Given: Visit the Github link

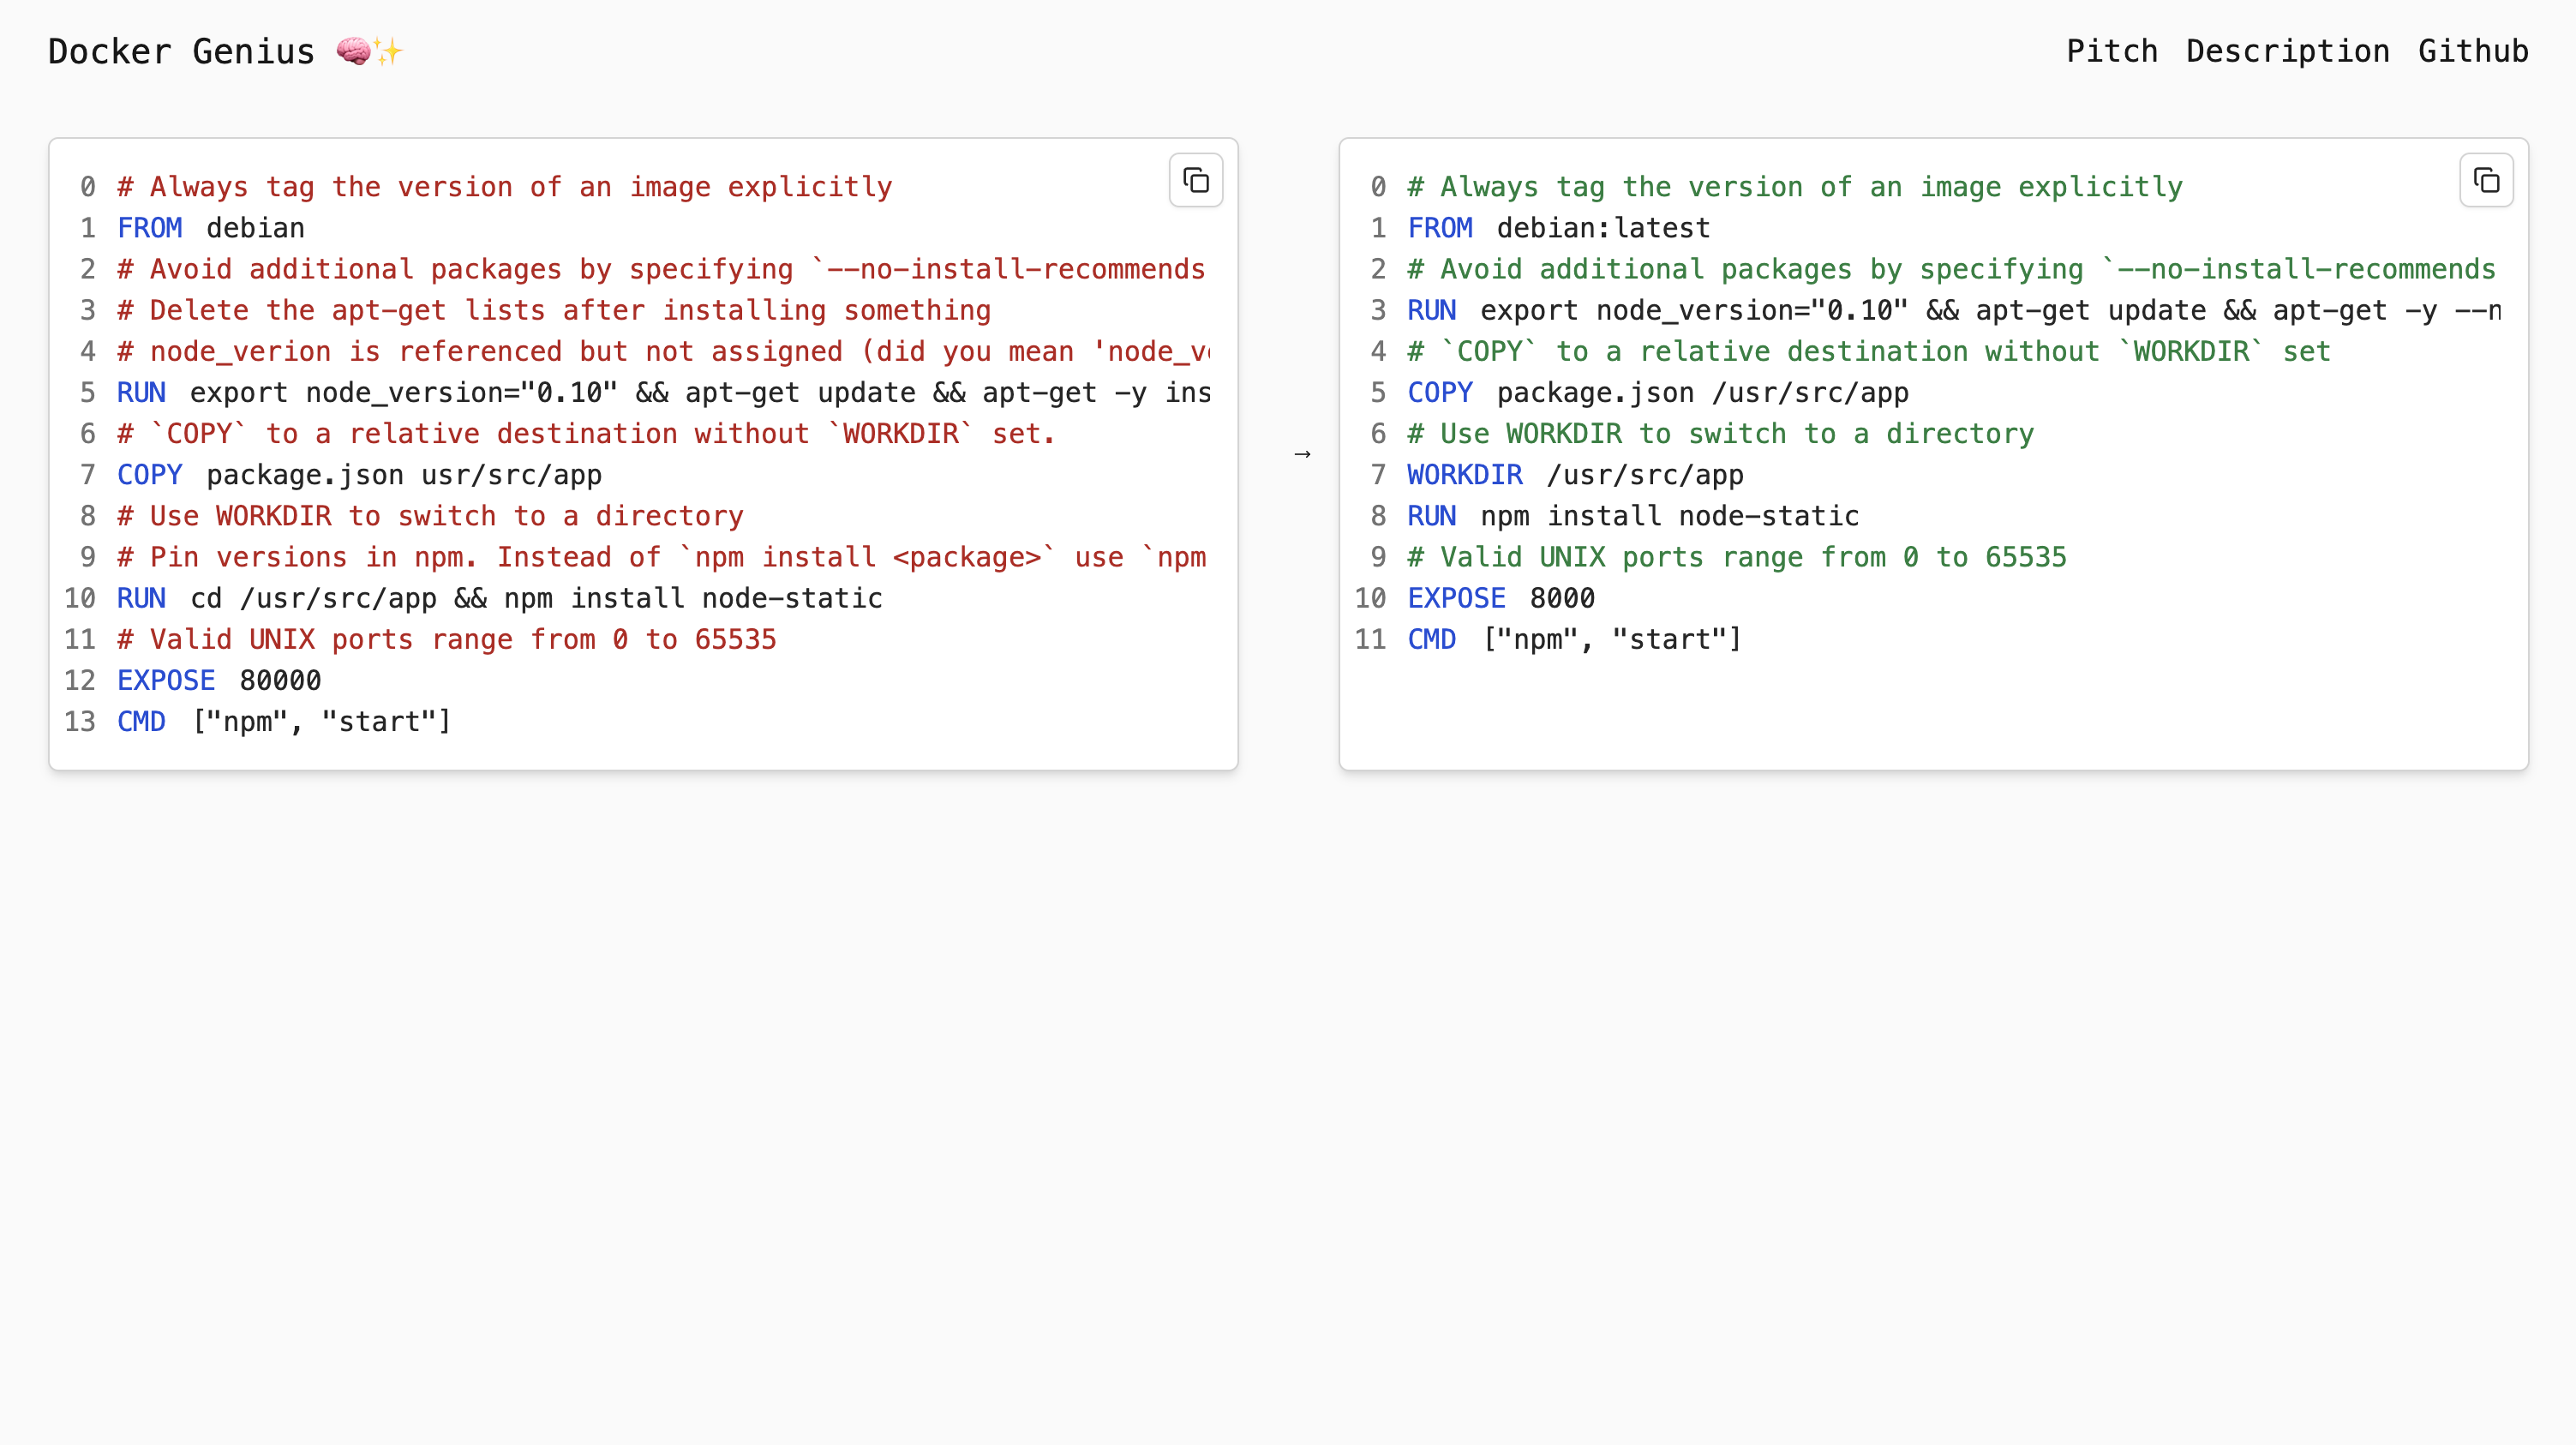Looking at the screenshot, I should coord(2472,51).
